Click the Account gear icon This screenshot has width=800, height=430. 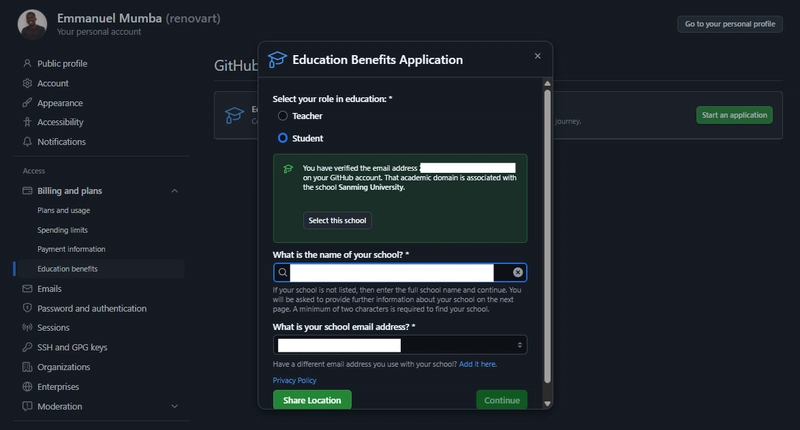(27, 83)
